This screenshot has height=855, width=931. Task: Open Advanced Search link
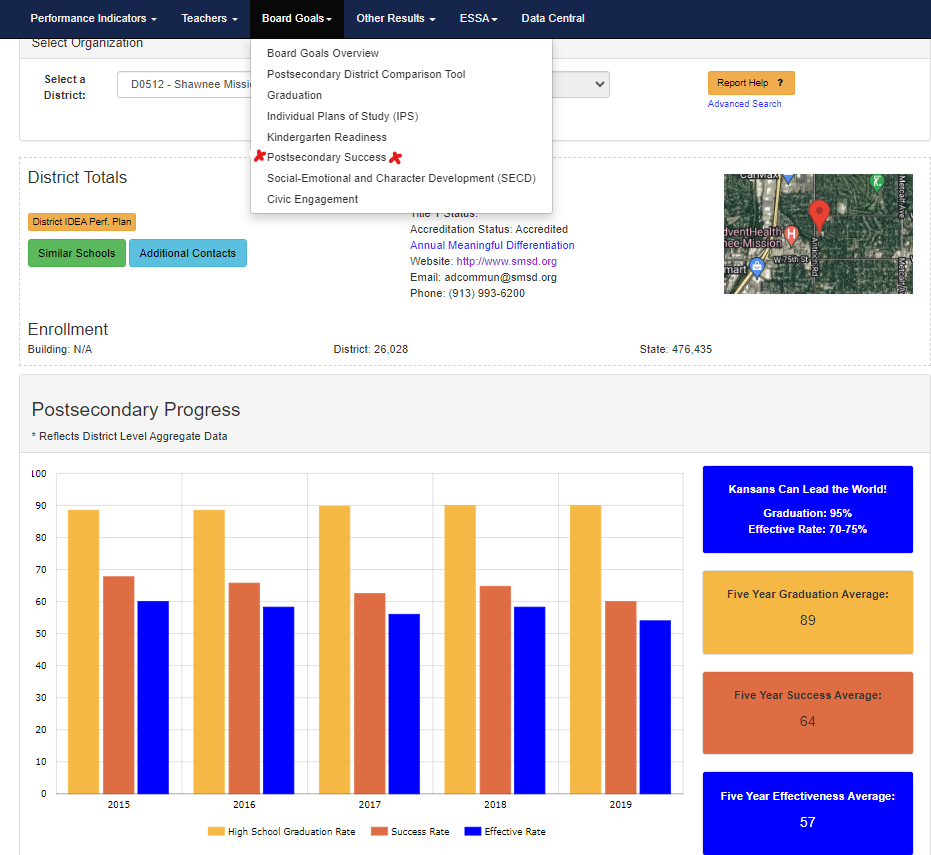click(x=744, y=104)
